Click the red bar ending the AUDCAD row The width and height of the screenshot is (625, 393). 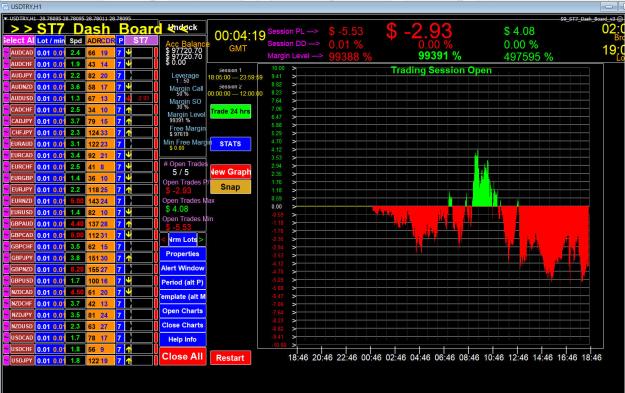coord(156,53)
